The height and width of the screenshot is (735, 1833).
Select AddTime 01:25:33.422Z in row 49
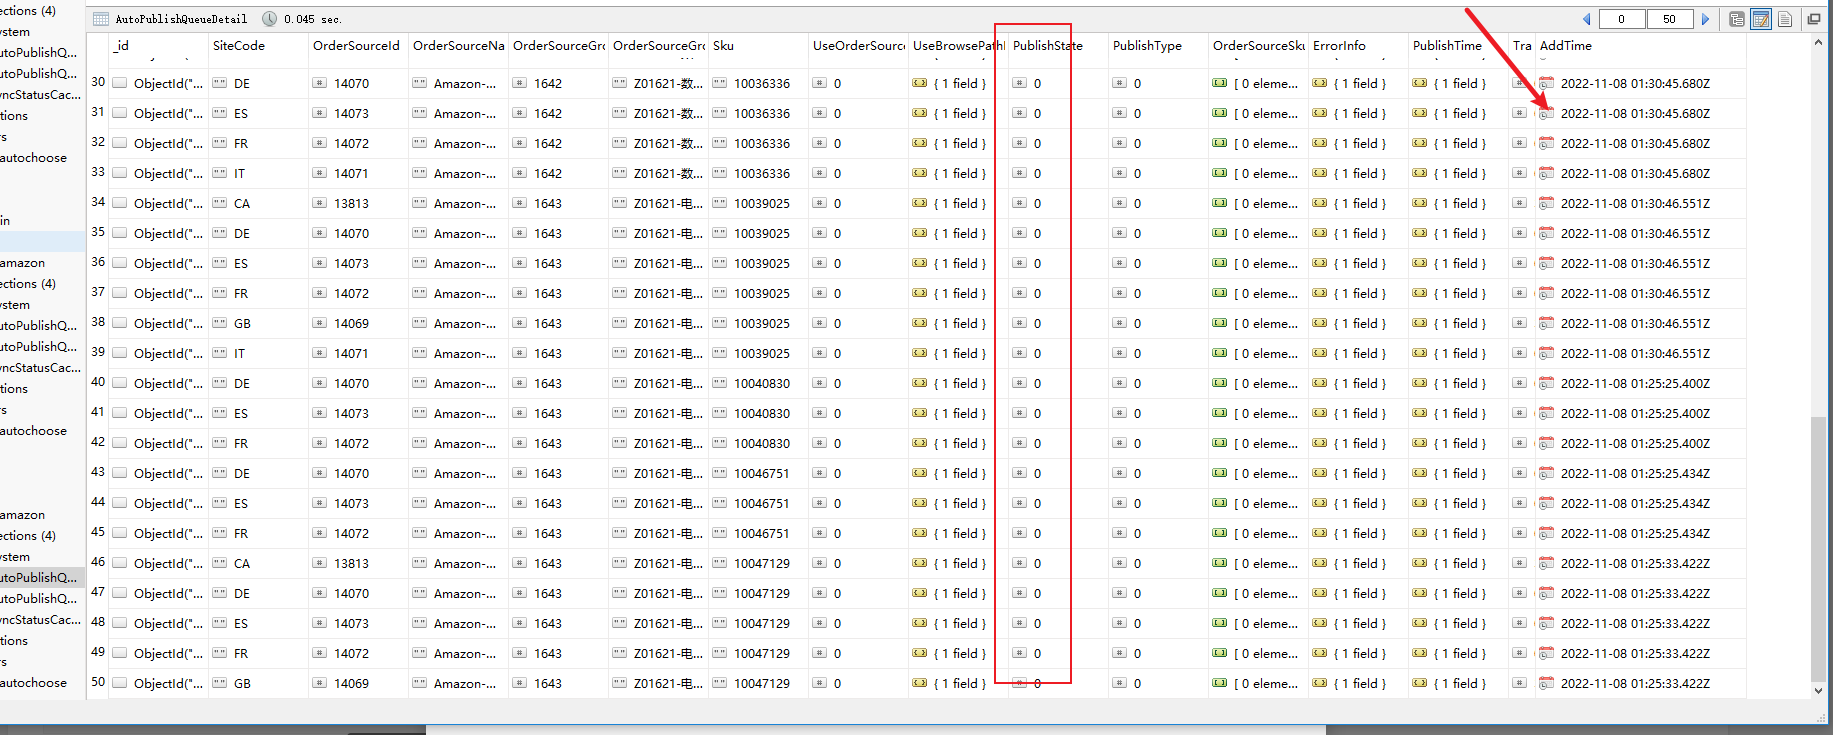point(1640,653)
